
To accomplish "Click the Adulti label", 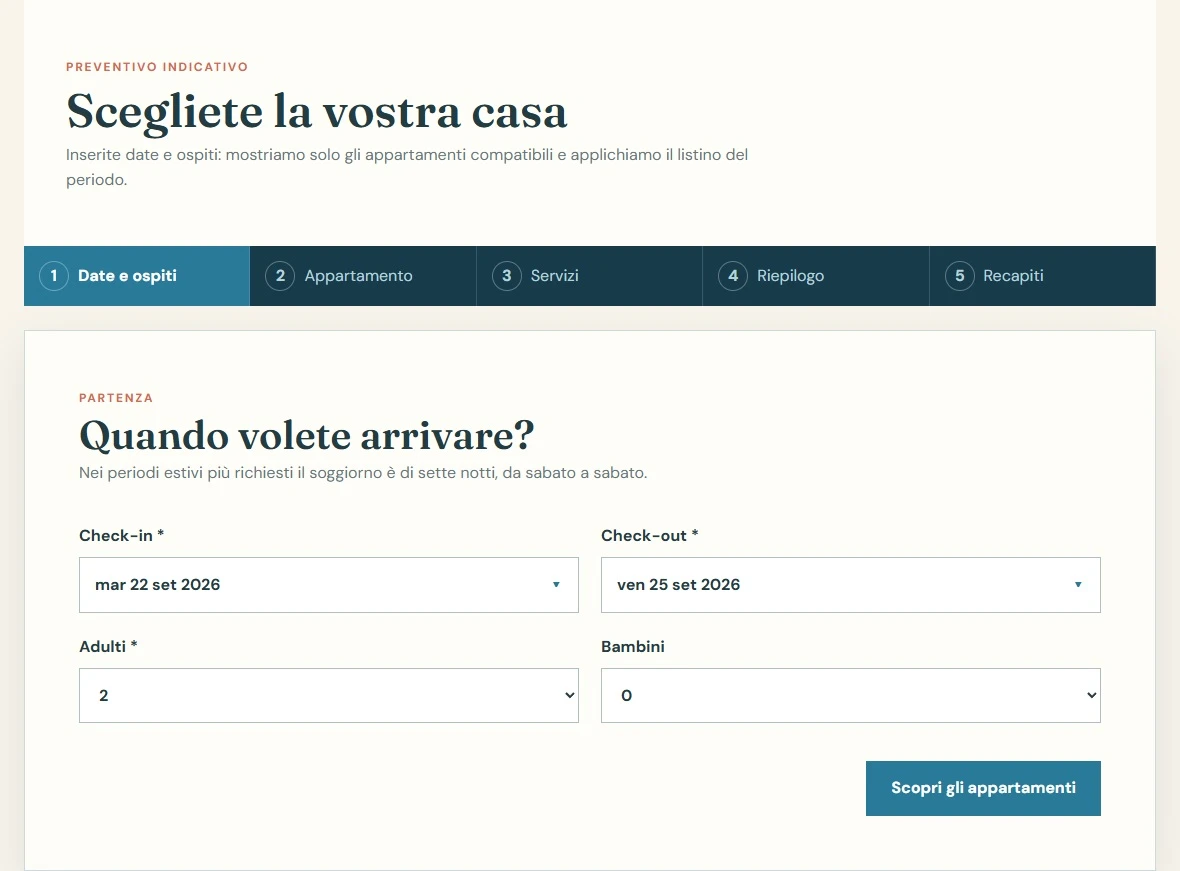I will [x=108, y=646].
